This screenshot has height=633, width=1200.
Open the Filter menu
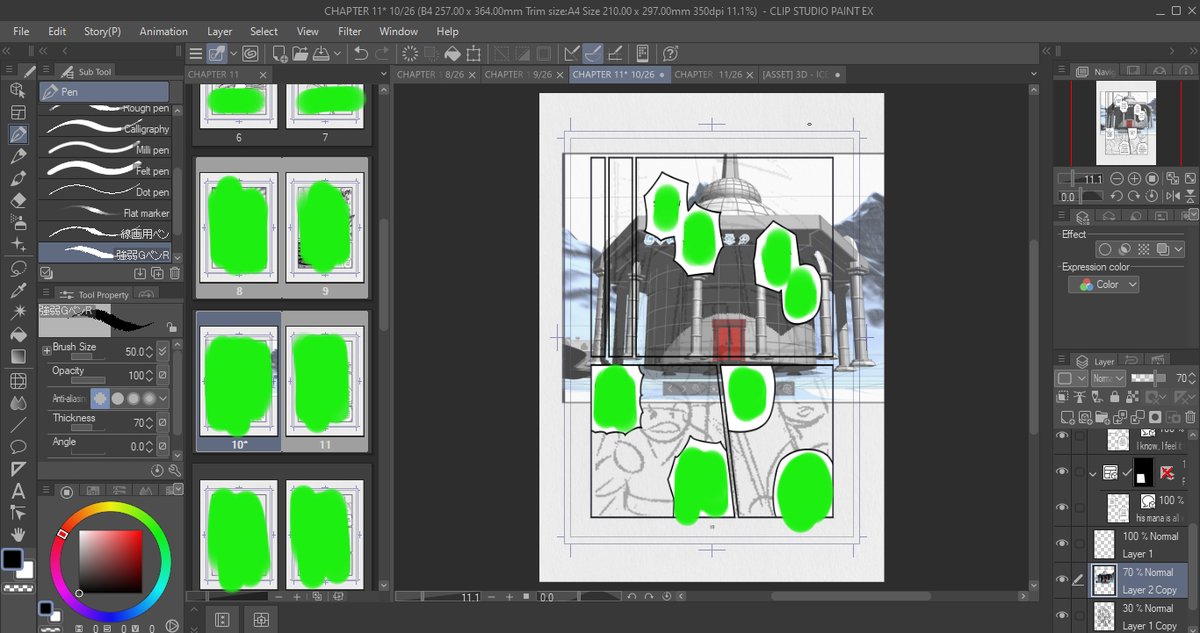351,31
